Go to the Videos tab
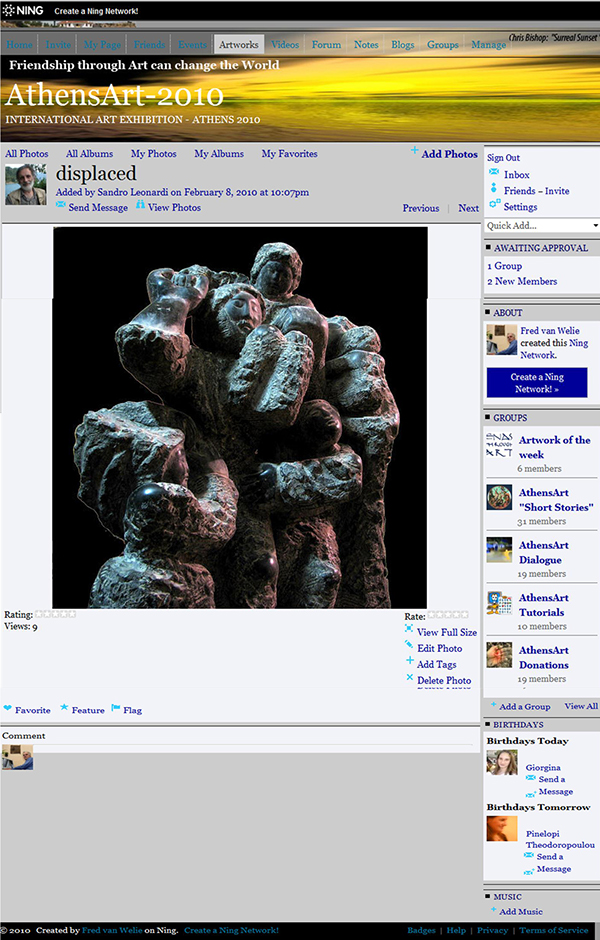This screenshot has width=600, height=940. 285,44
